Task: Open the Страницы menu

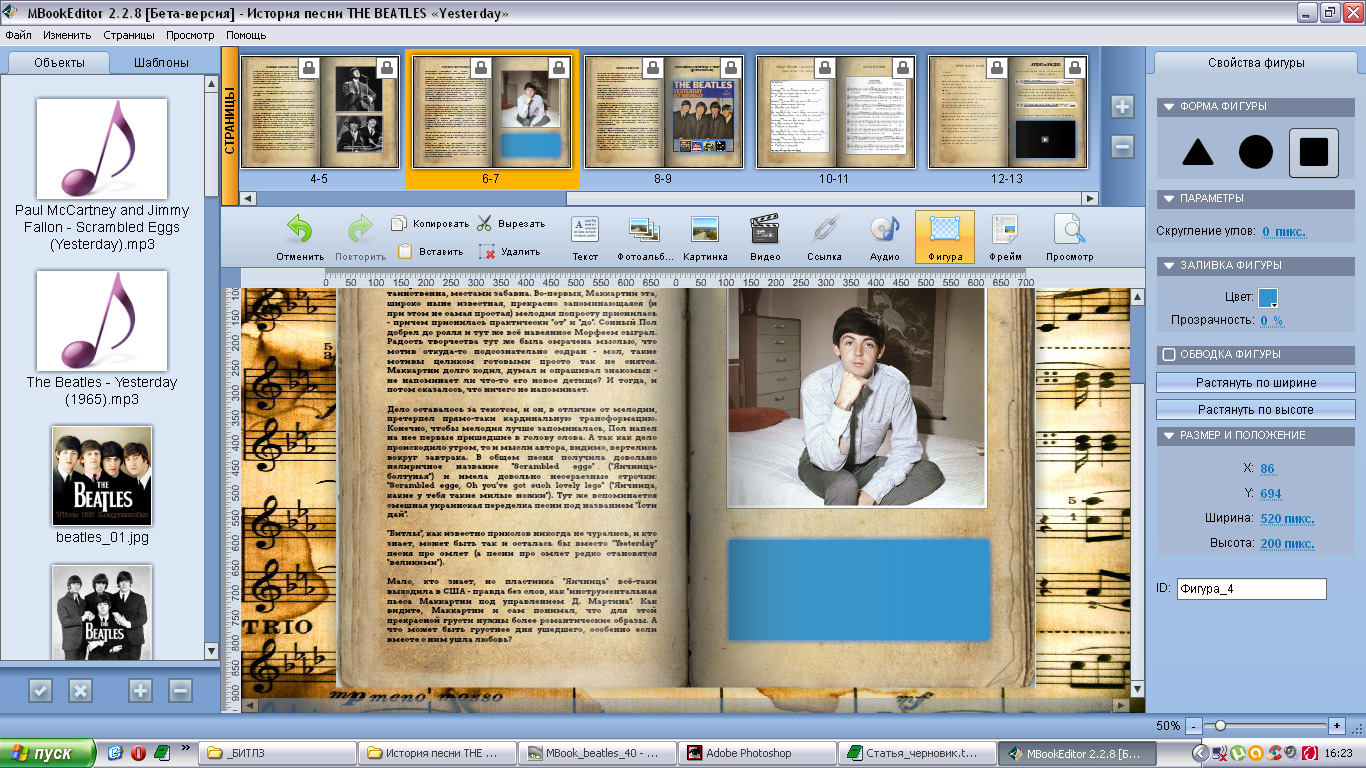Action: (x=129, y=35)
